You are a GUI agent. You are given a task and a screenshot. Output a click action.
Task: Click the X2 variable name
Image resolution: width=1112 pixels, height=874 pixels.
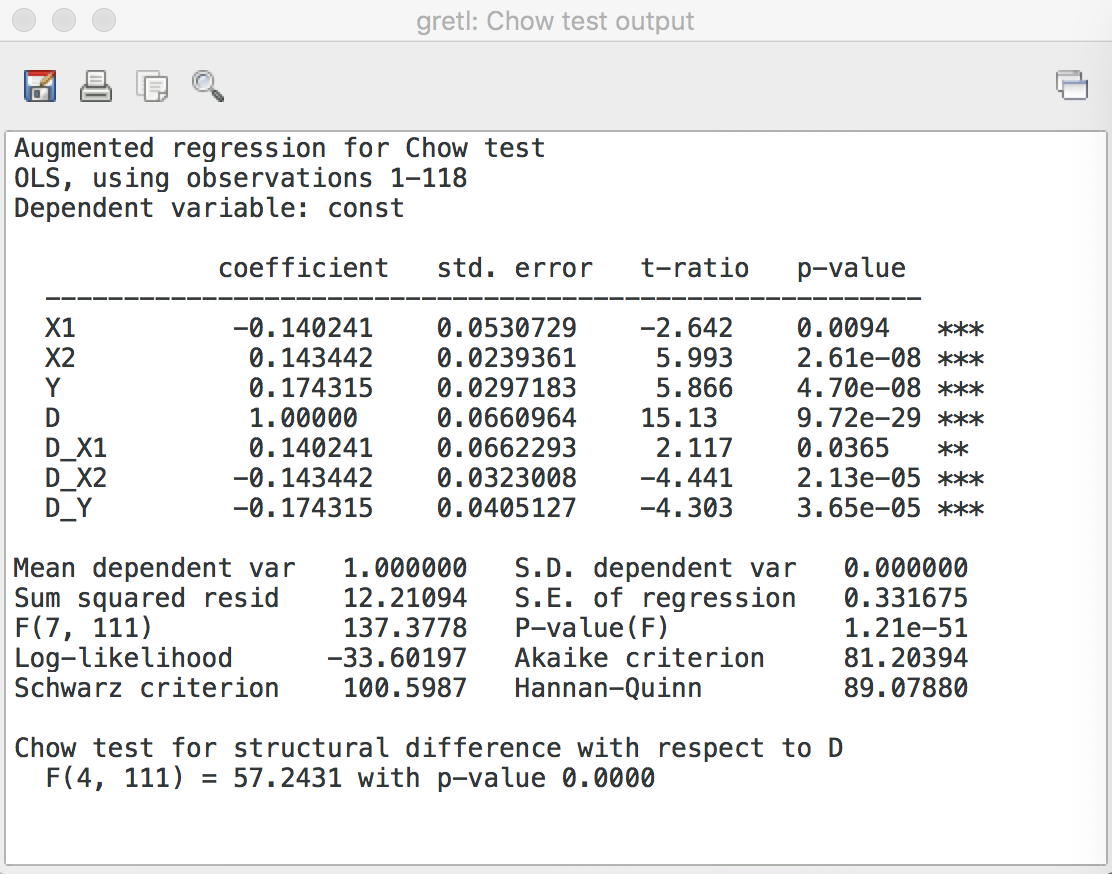tap(60, 358)
